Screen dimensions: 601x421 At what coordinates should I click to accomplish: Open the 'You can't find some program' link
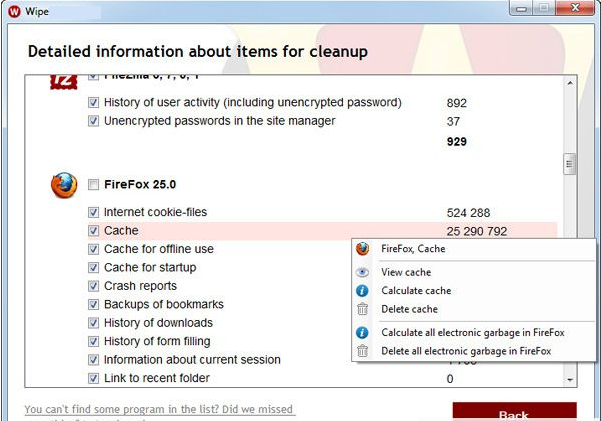pos(160,410)
